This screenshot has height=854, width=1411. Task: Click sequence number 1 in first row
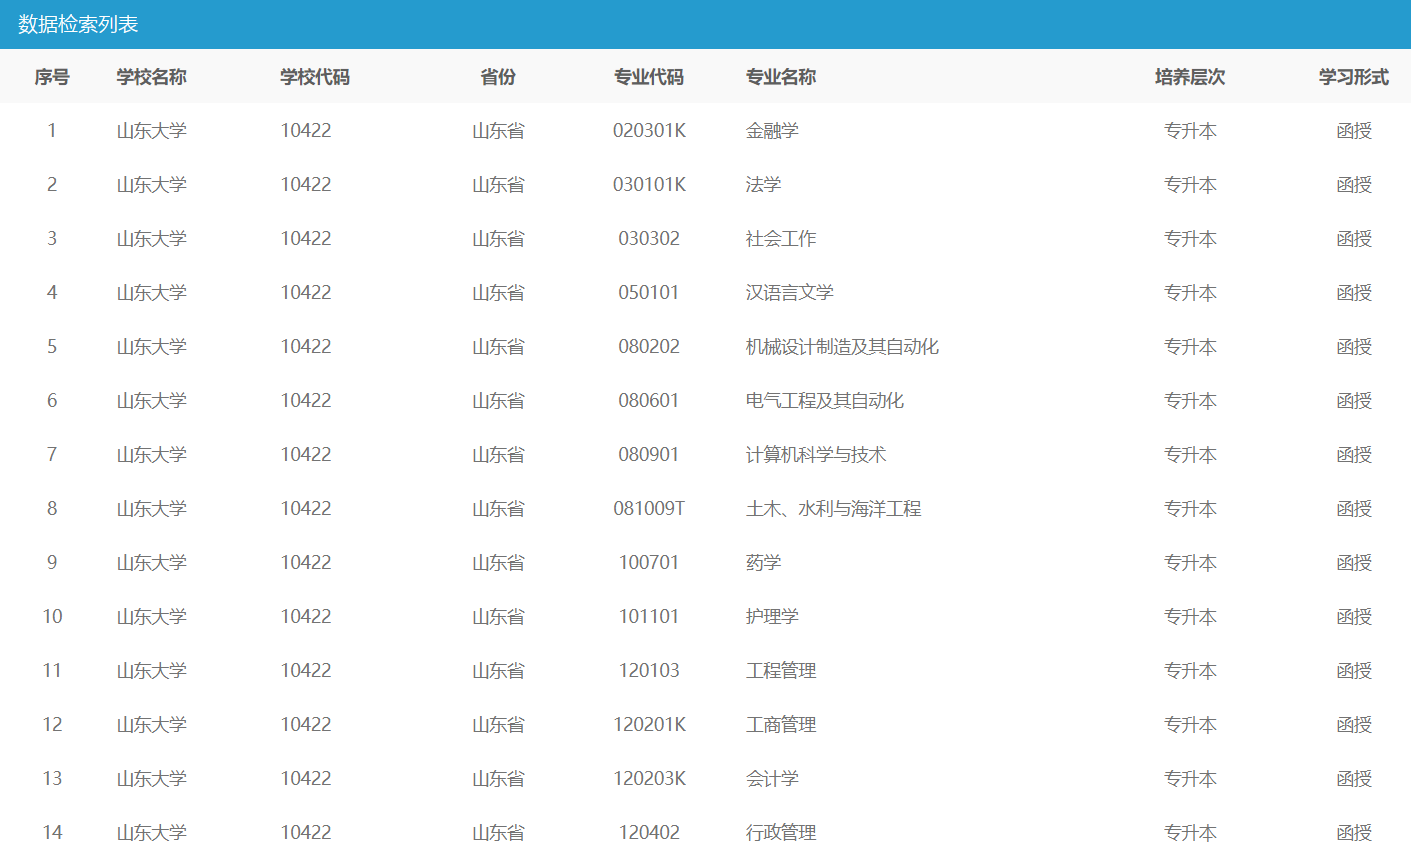tap(52, 131)
